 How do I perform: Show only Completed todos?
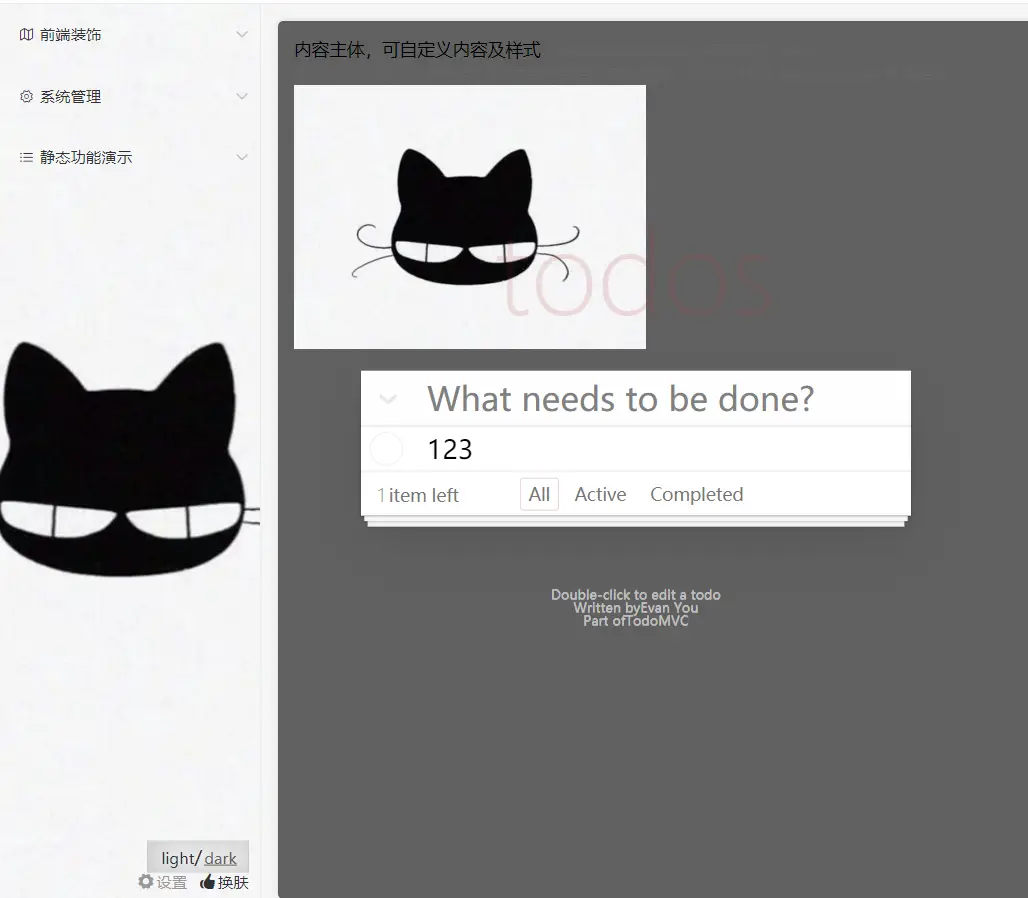pos(696,495)
